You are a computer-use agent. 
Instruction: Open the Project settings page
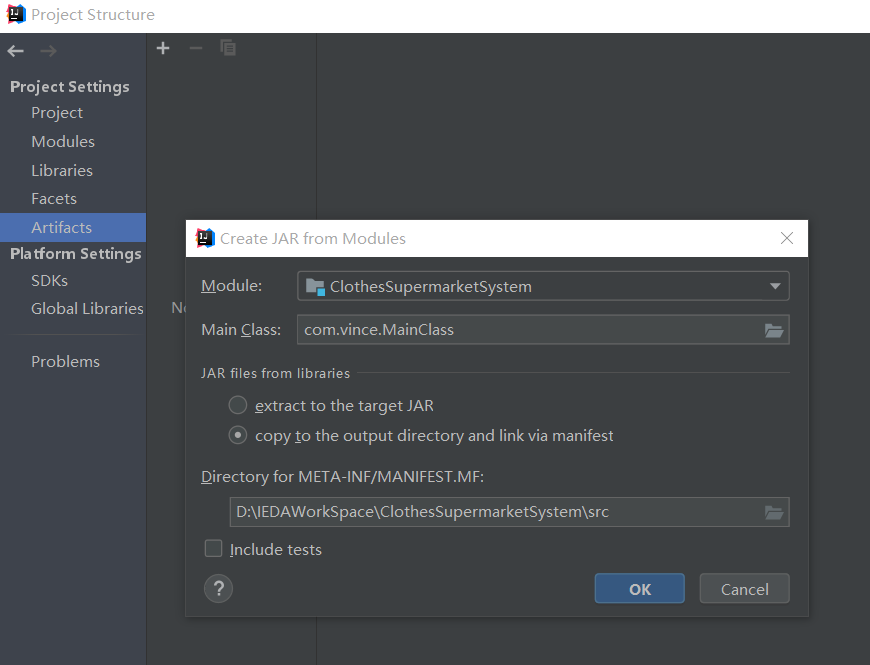[x=57, y=113]
